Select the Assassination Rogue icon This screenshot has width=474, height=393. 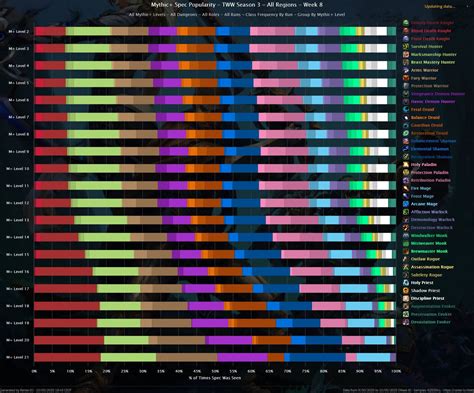coord(406,267)
